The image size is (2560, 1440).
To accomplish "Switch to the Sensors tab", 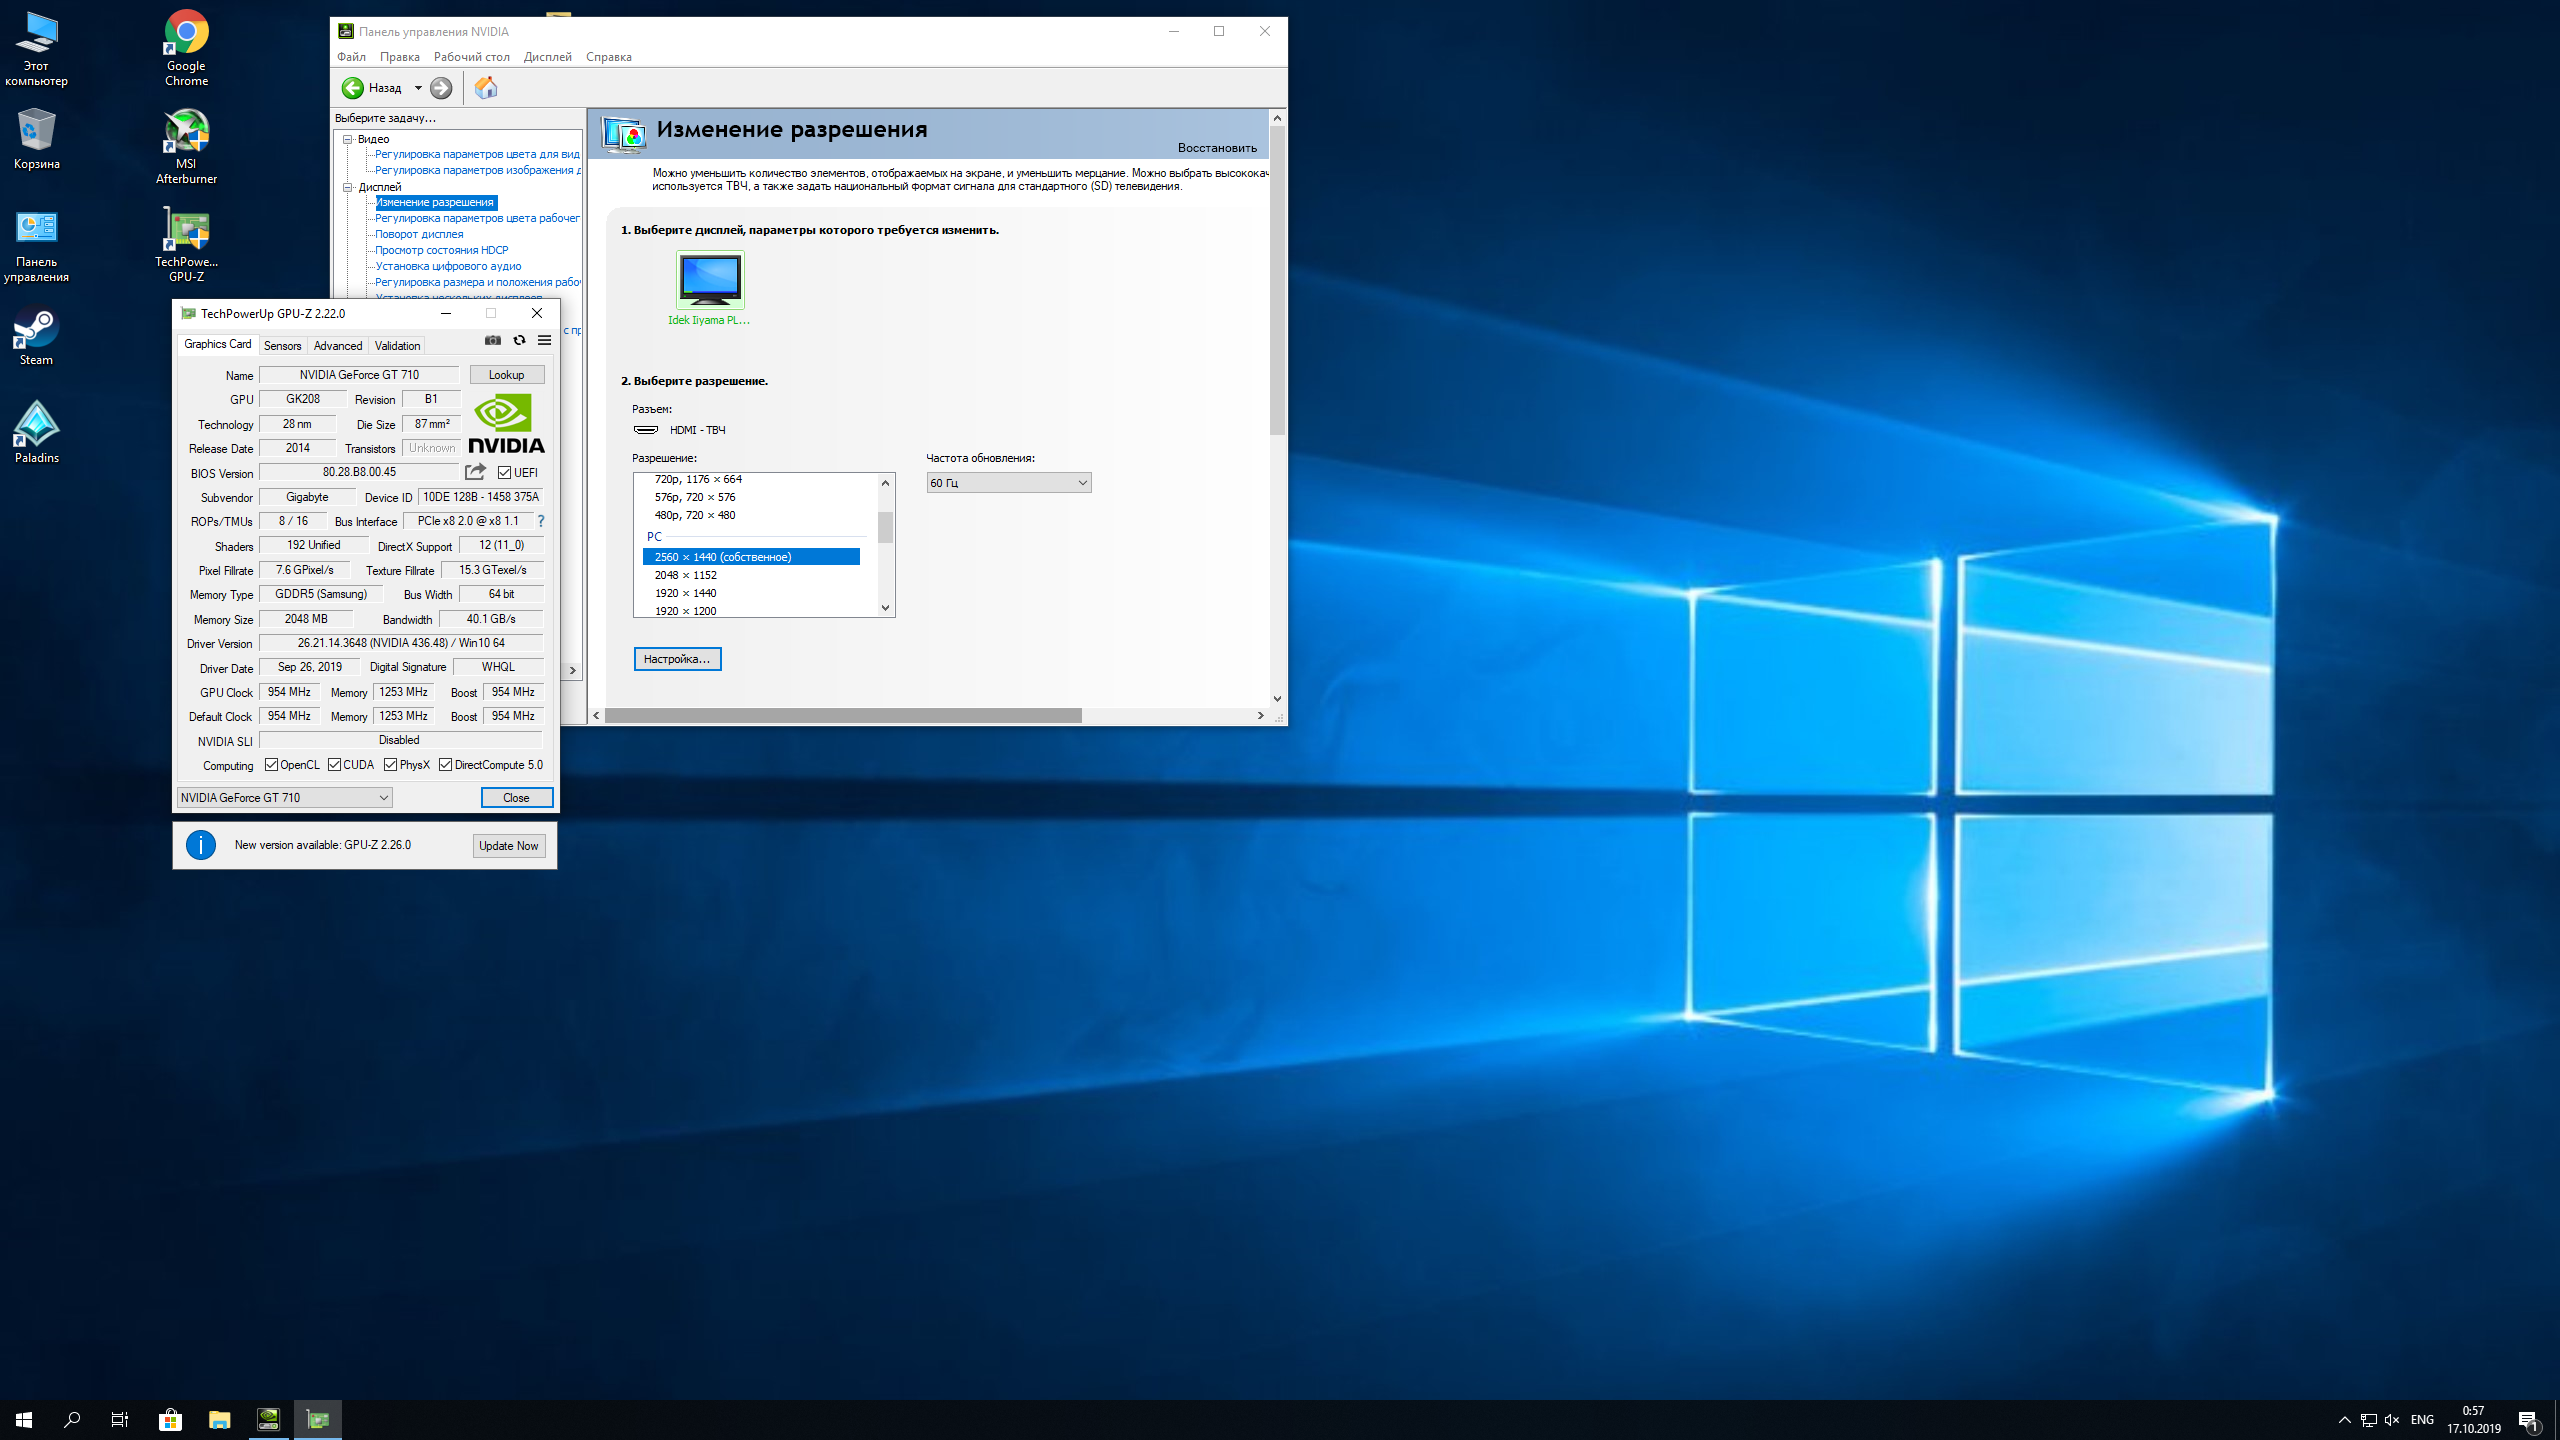I will pos(282,346).
